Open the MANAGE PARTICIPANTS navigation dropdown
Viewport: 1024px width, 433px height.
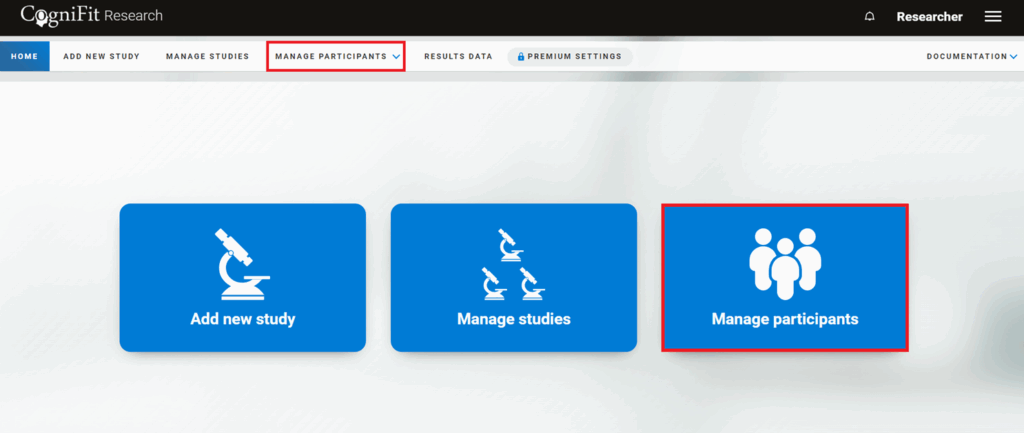point(330,57)
